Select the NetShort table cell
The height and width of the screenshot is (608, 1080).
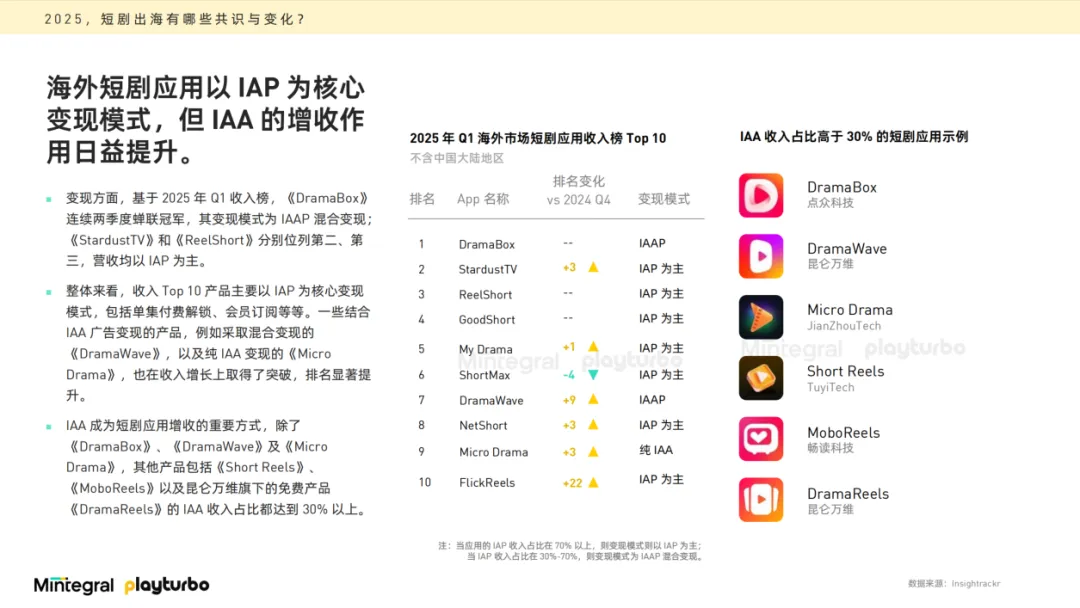pos(483,426)
